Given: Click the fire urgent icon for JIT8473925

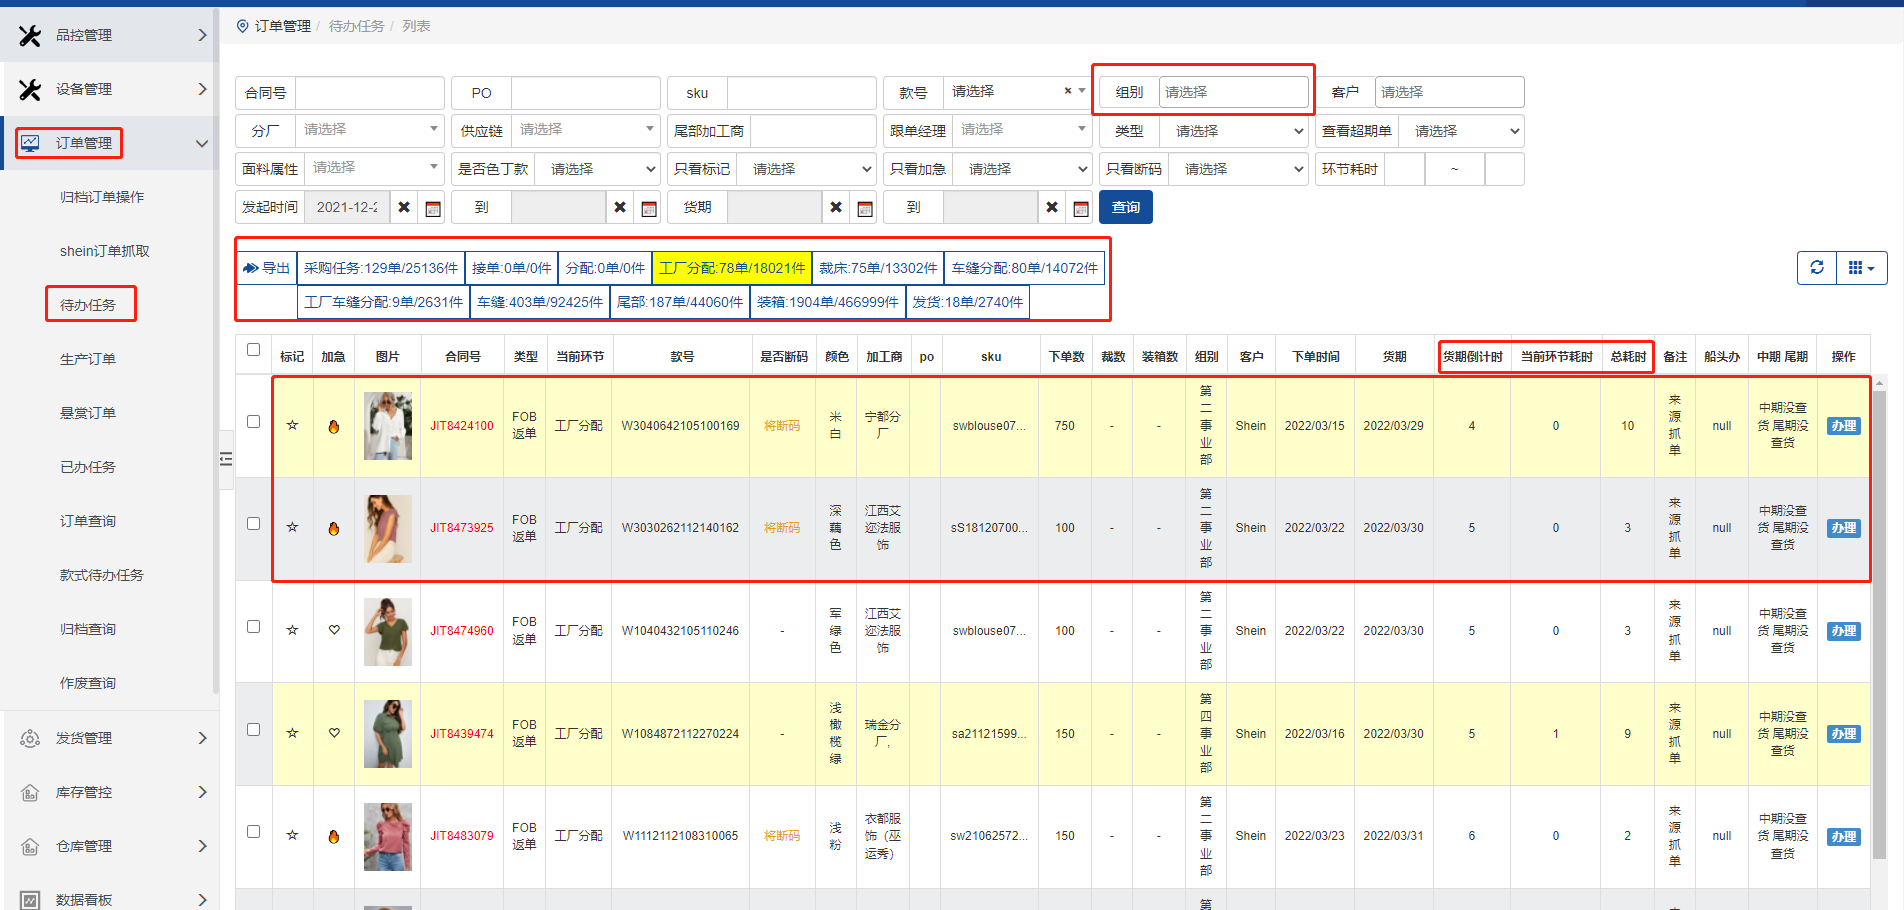Looking at the screenshot, I should pos(334,528).
